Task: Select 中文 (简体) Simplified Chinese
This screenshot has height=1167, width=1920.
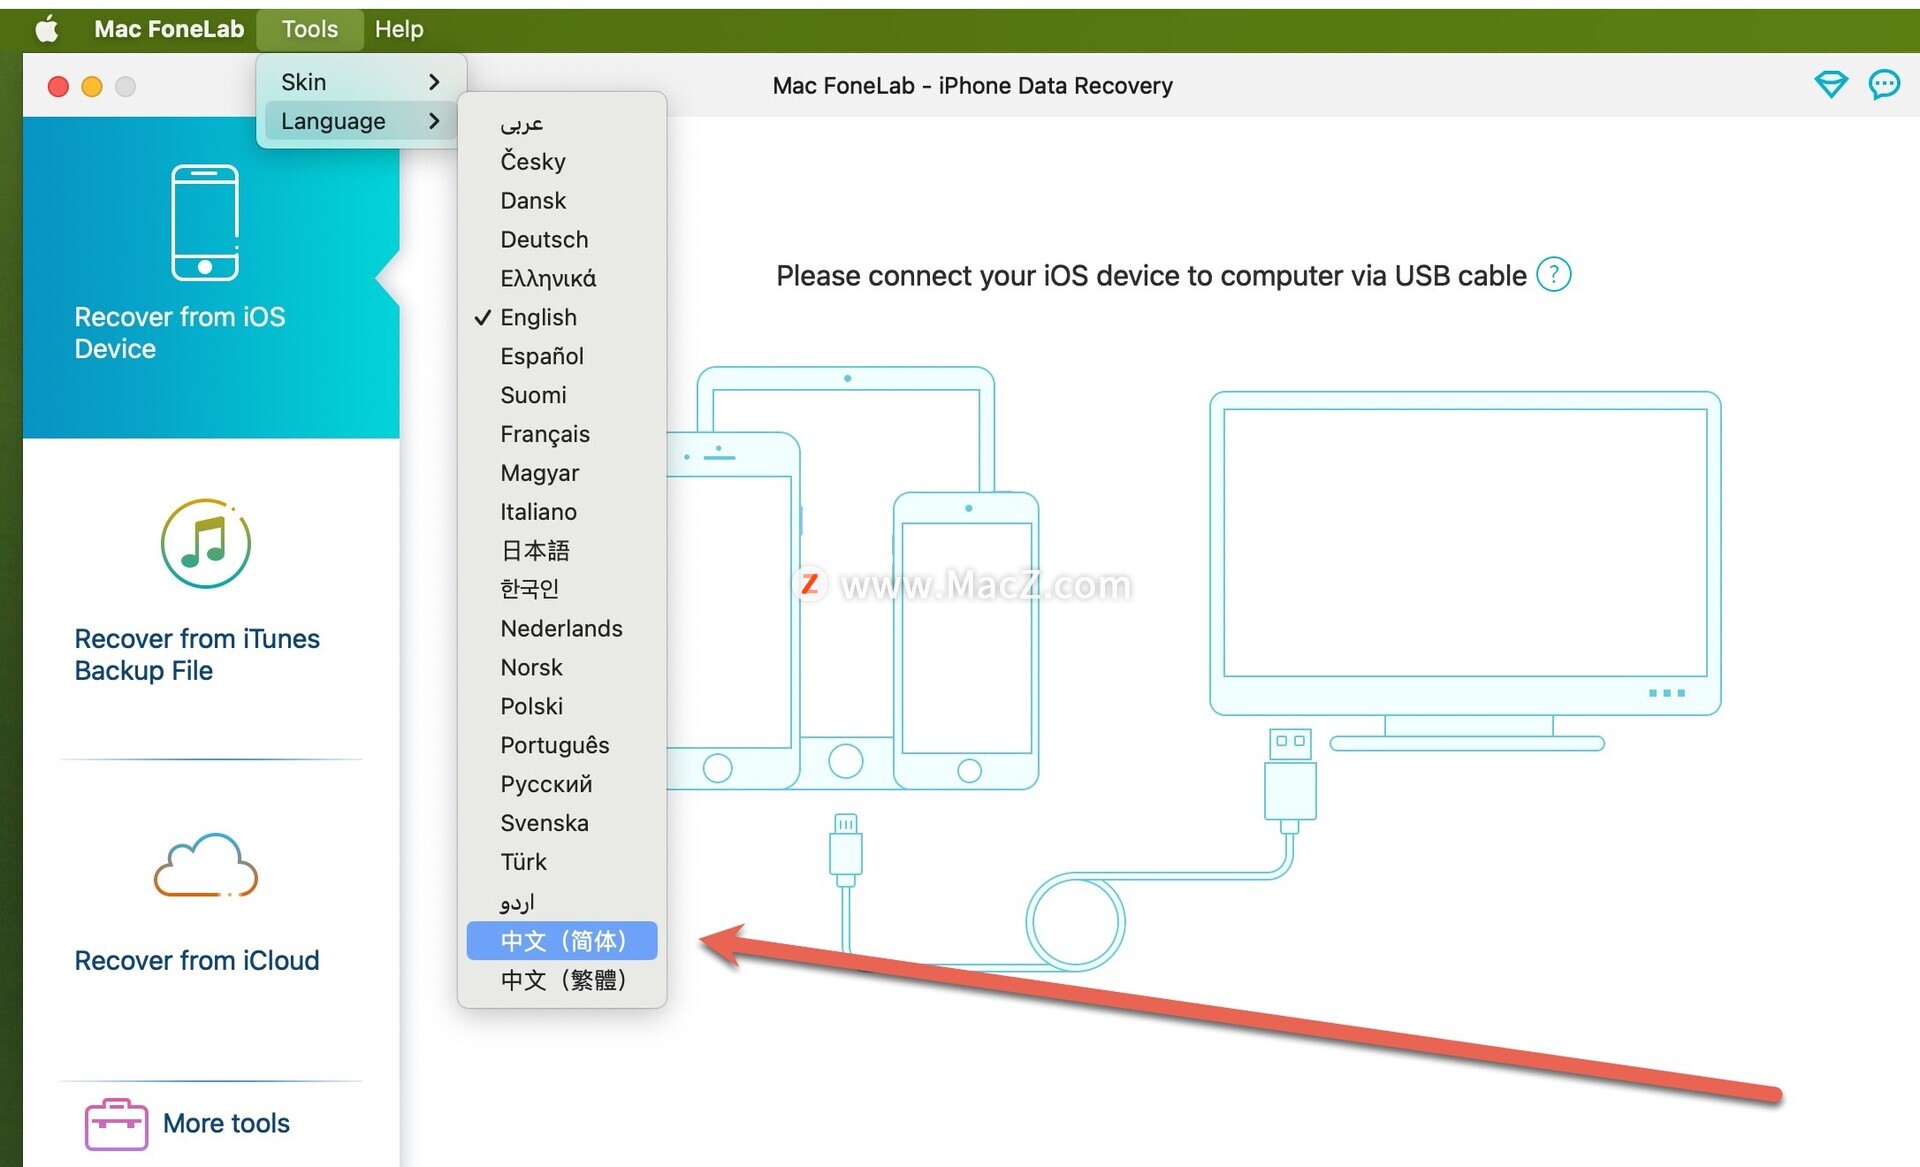Action: tap(562, 941)
